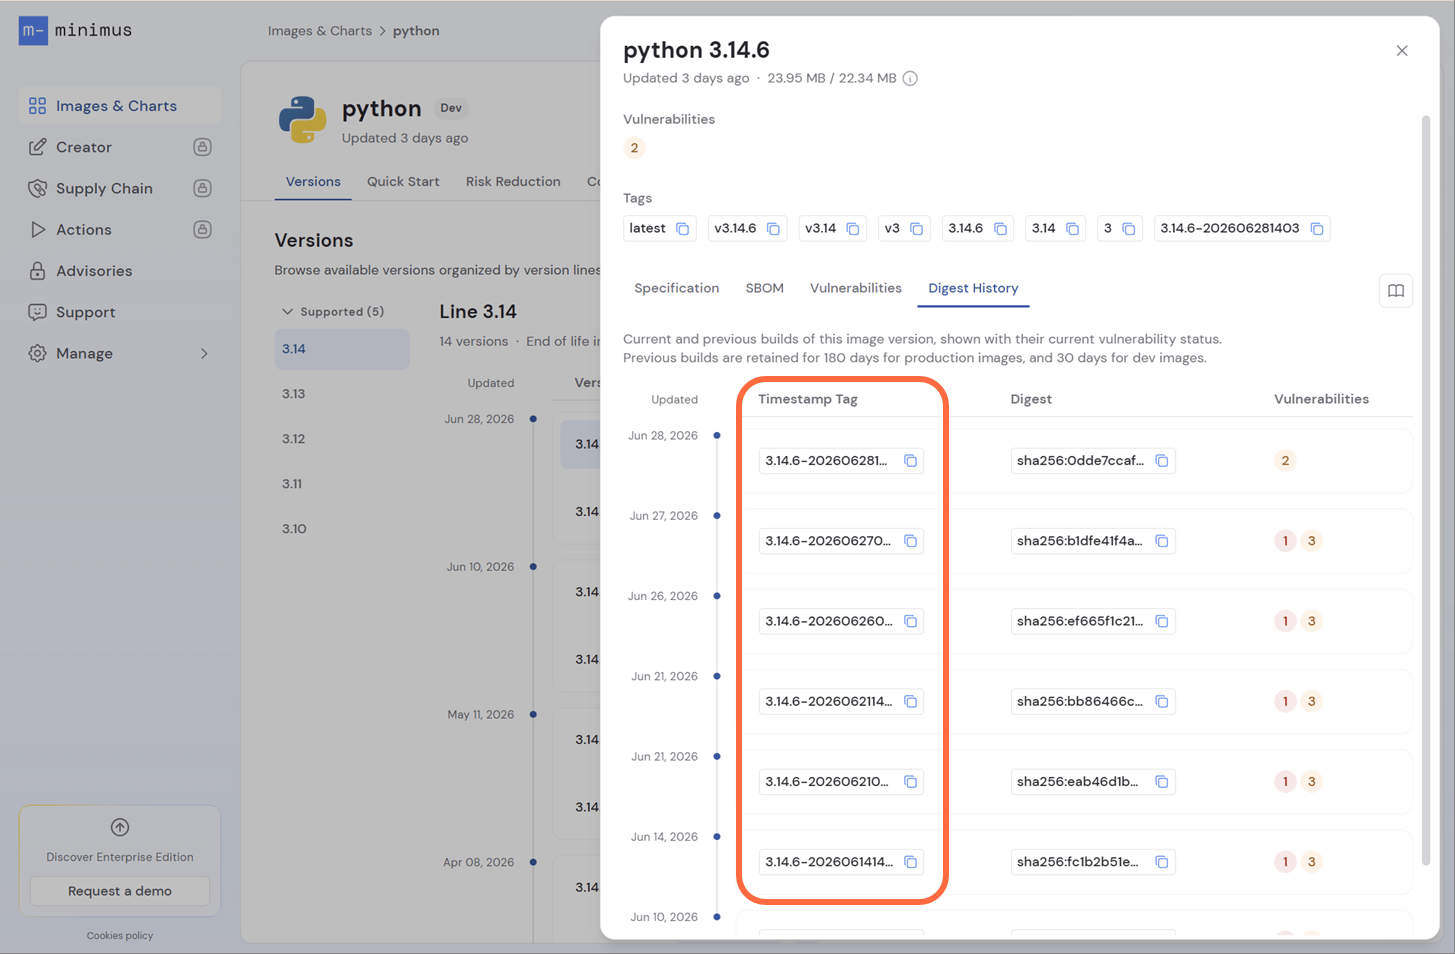
Task: Show image size info tooltip icon
Action: [910, 79]
